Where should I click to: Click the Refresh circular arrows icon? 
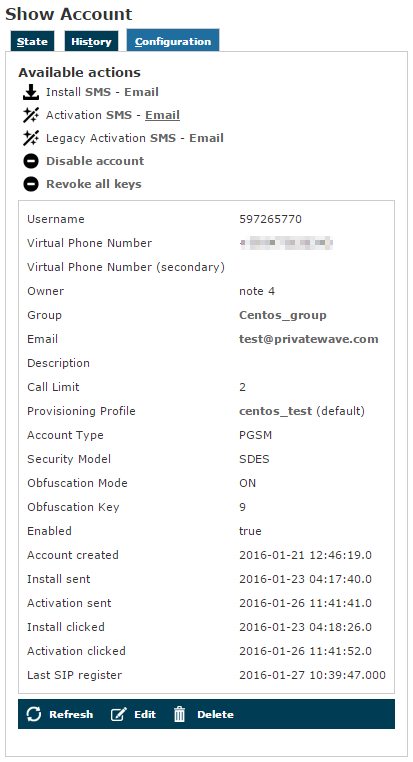34,714
